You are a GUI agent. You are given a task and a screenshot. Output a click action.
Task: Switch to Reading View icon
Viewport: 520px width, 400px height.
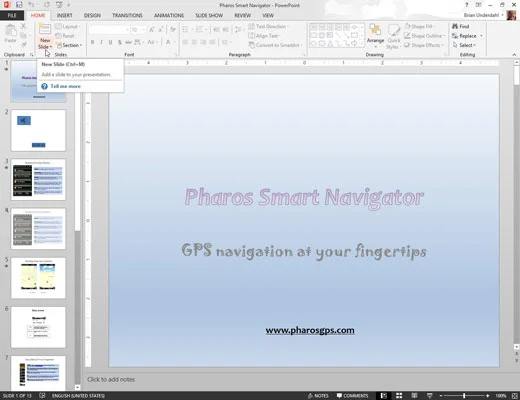pos(414,396)
